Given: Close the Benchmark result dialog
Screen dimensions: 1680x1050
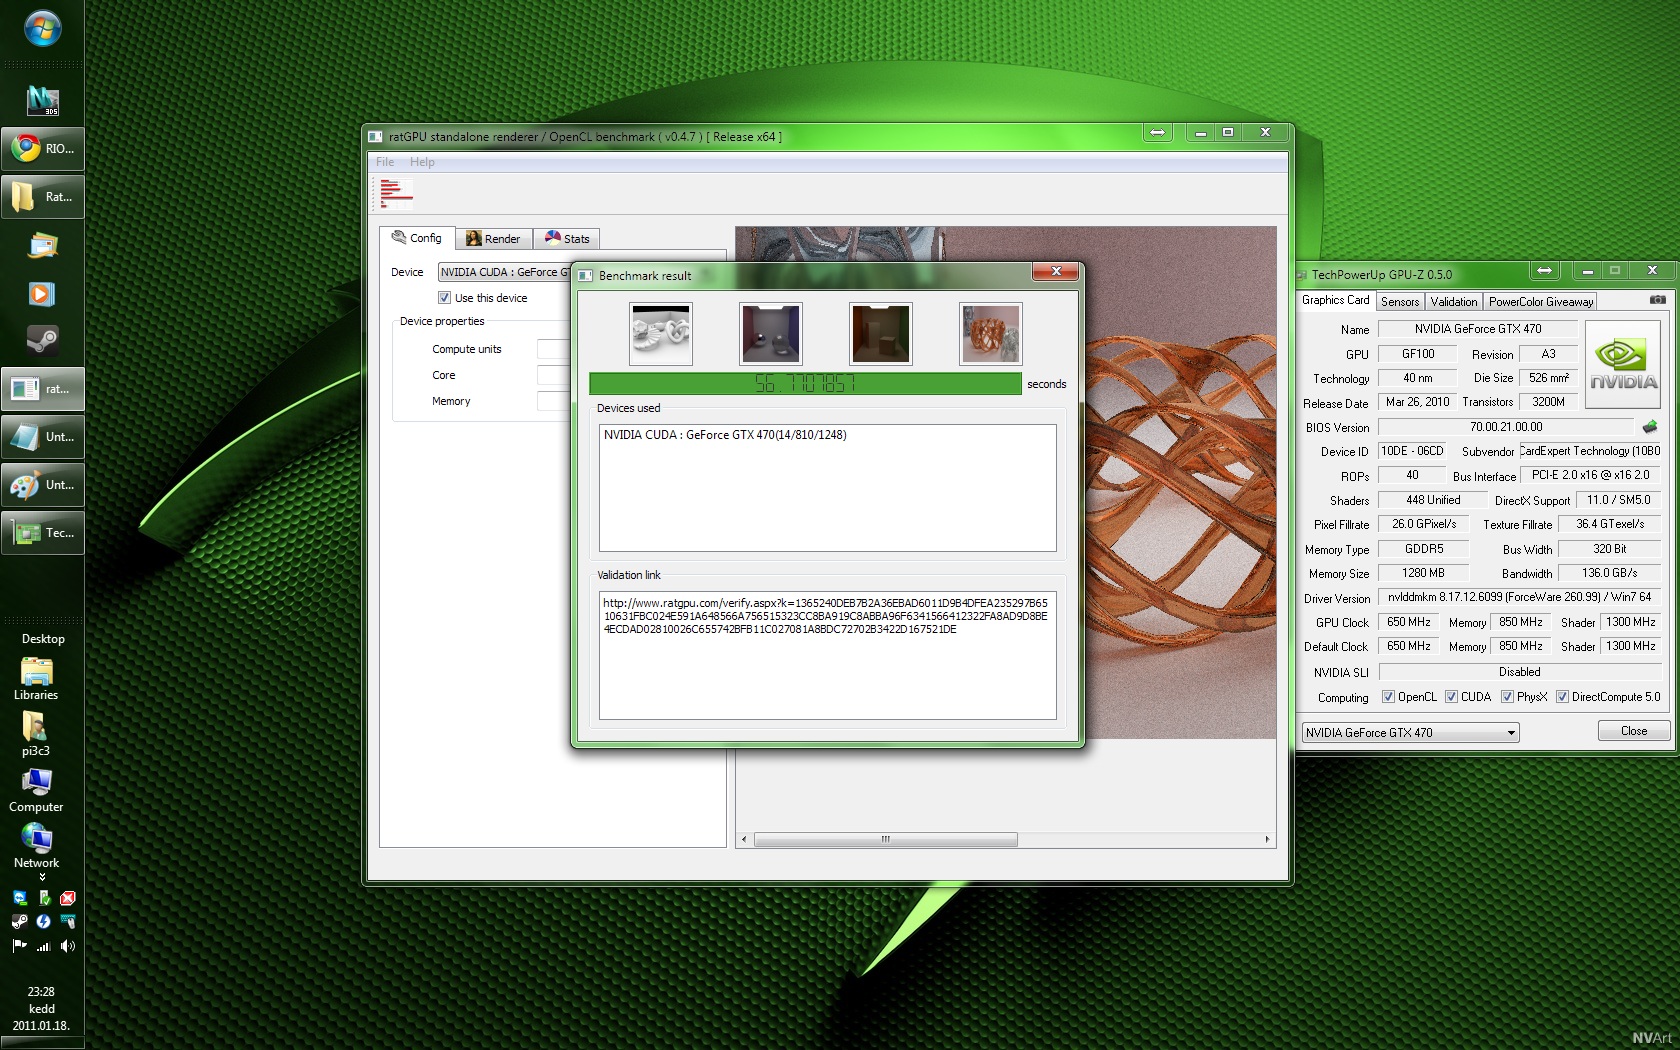Looking at the screenshot, I should coord(1055,271).
